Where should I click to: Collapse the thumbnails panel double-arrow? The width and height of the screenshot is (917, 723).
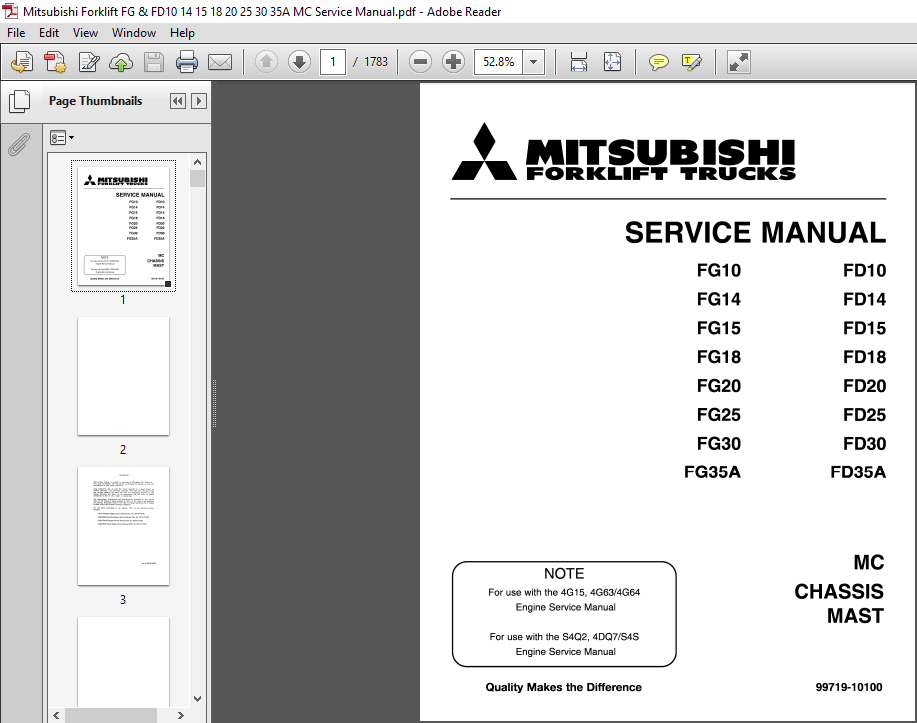pos(178,101)
